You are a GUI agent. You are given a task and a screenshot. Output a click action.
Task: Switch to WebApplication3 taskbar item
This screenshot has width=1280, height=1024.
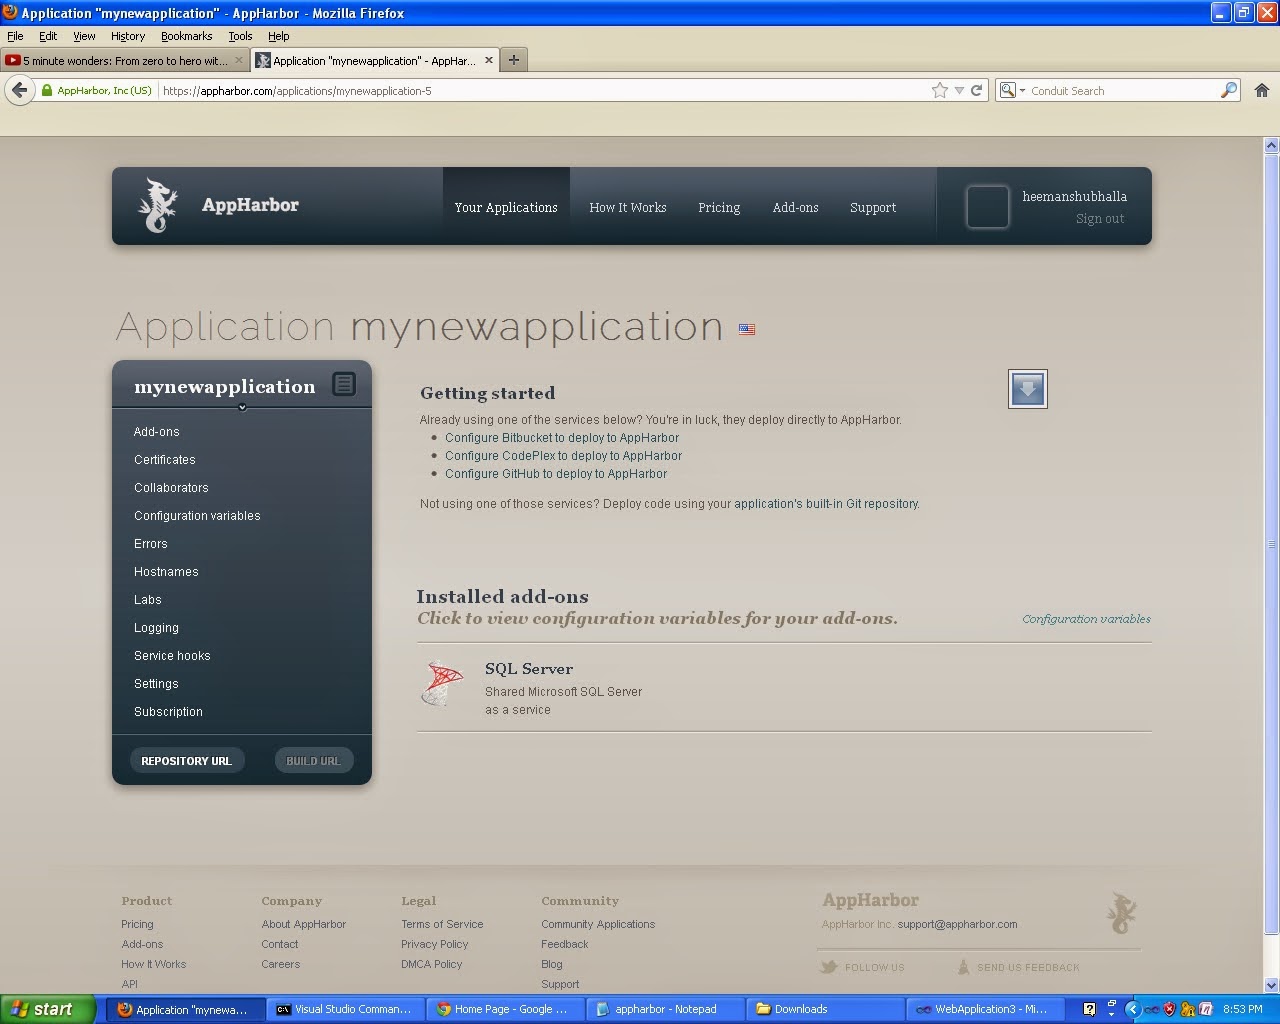click(985, 1009)
